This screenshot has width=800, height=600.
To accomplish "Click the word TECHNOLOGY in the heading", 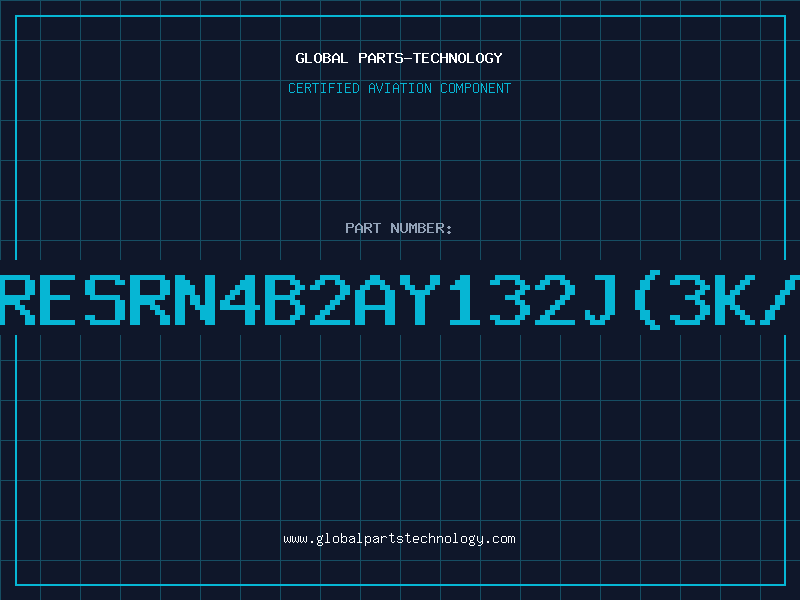I will pos(458,58).
